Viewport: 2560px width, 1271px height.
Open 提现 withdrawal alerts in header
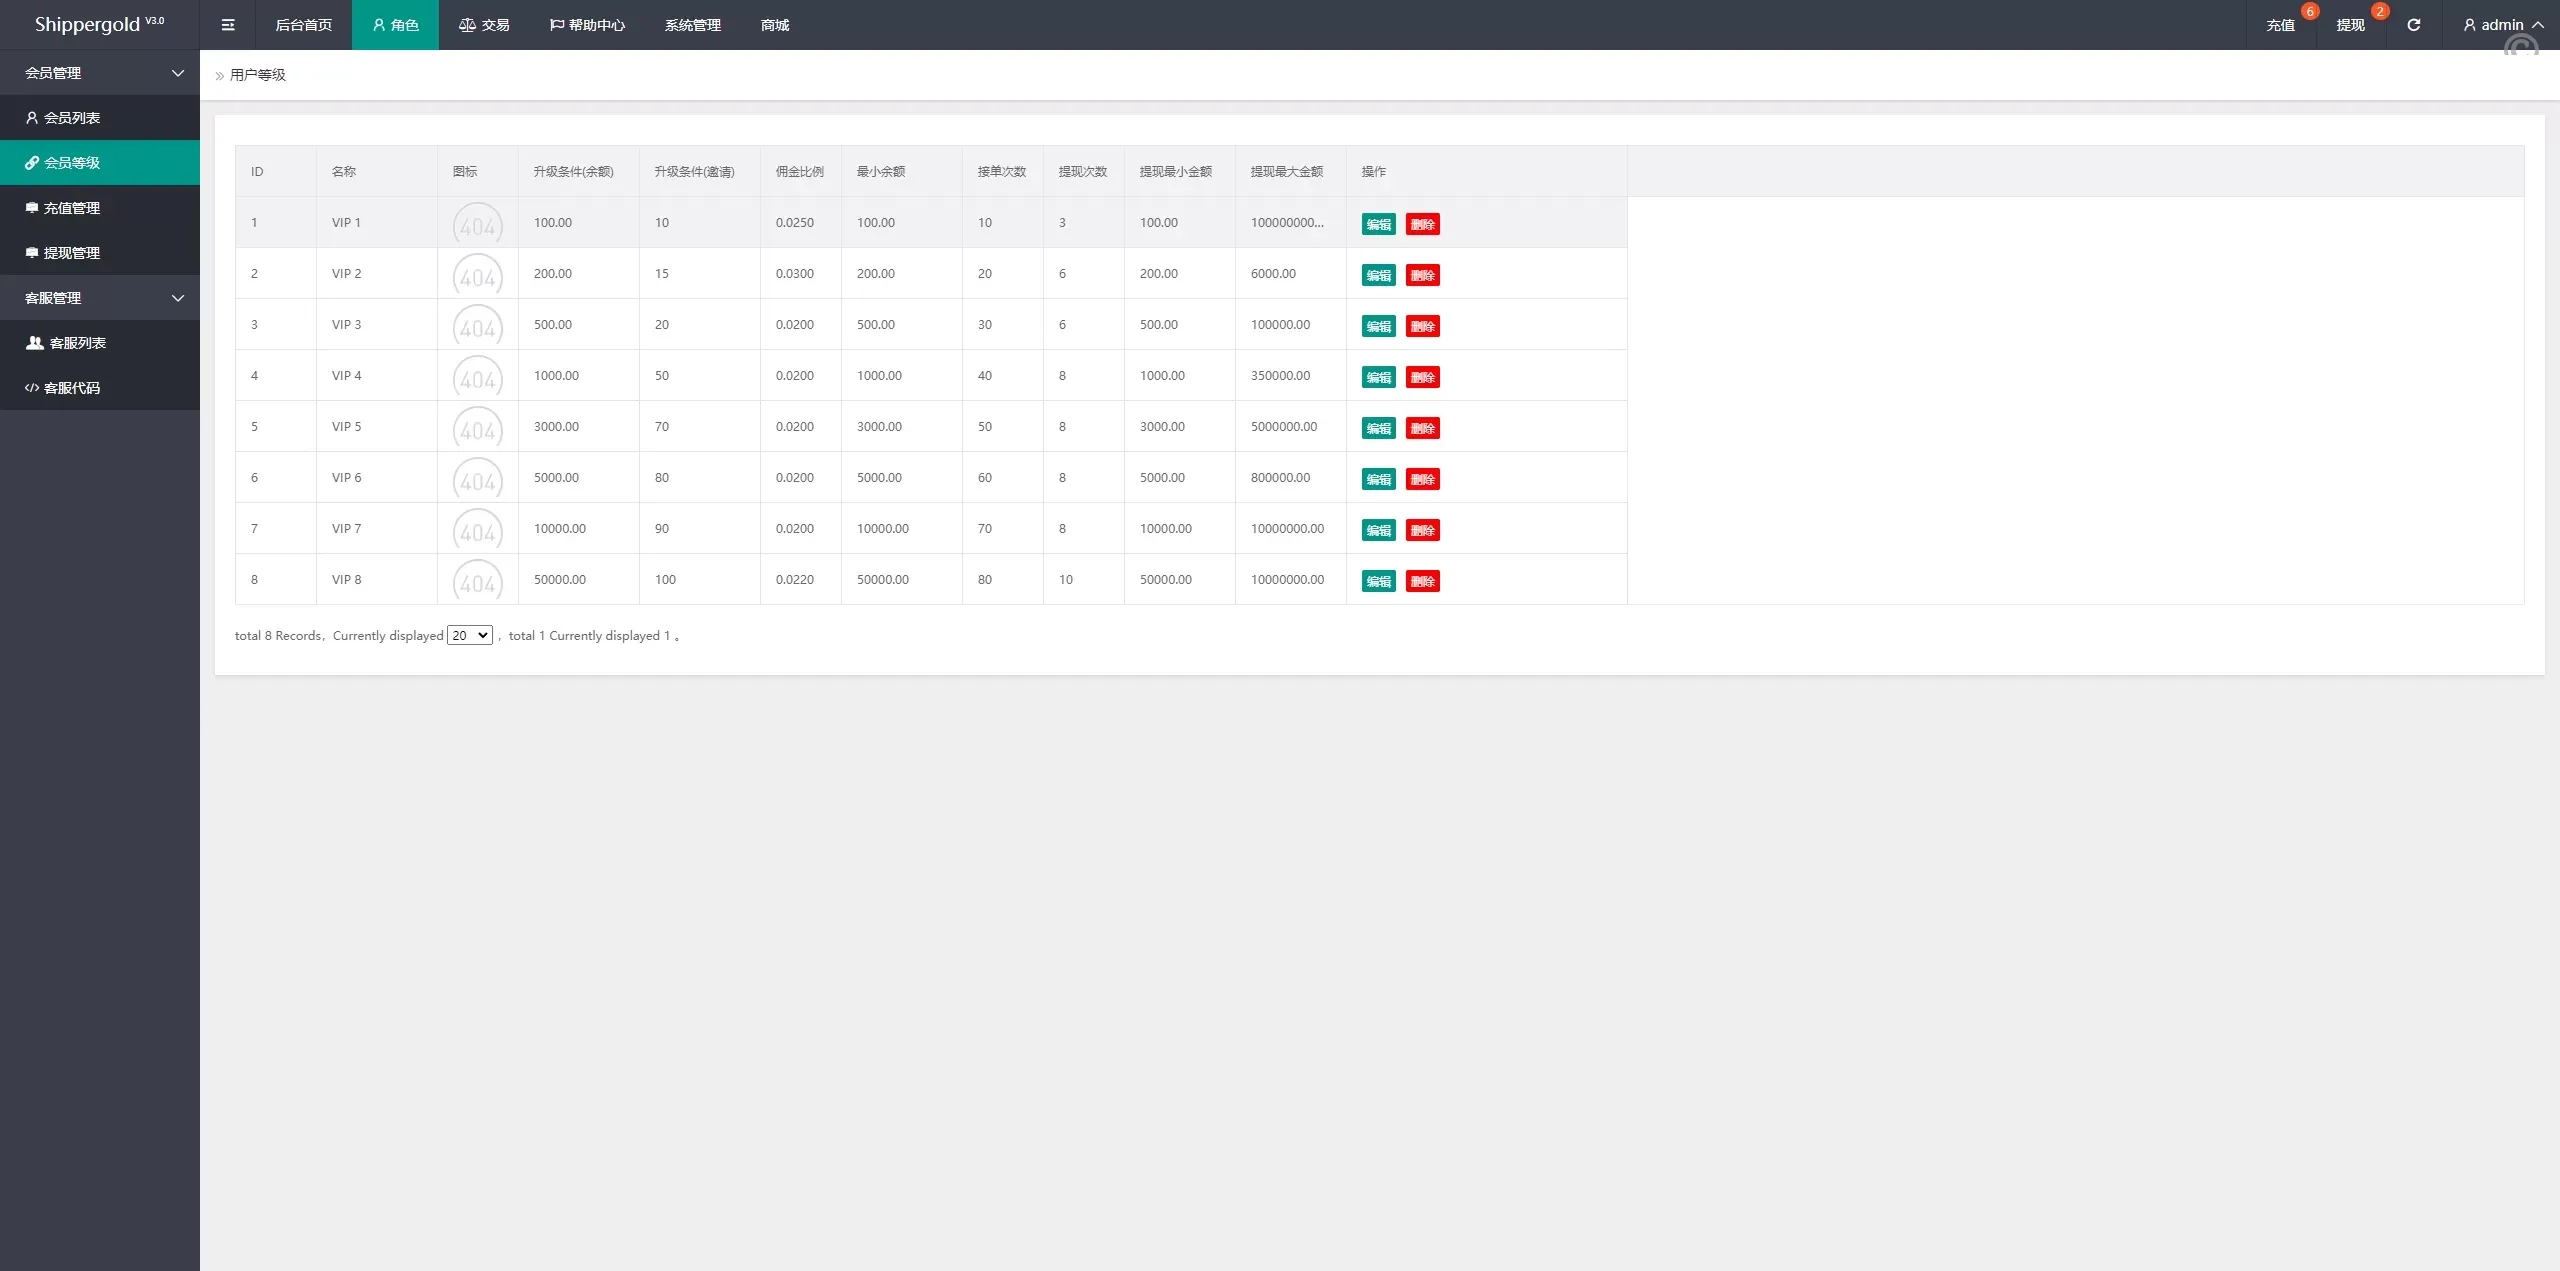click(2351, 25)
